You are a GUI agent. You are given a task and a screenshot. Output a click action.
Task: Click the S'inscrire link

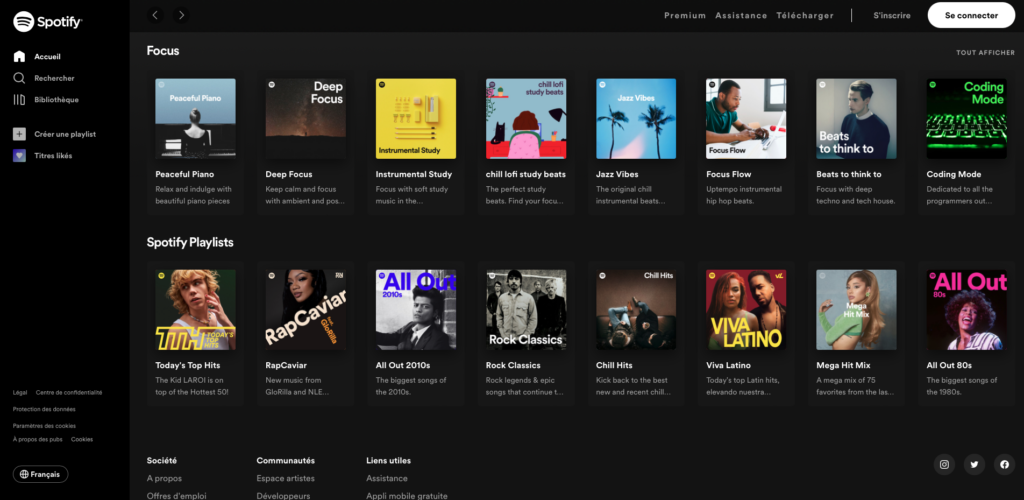892,16
